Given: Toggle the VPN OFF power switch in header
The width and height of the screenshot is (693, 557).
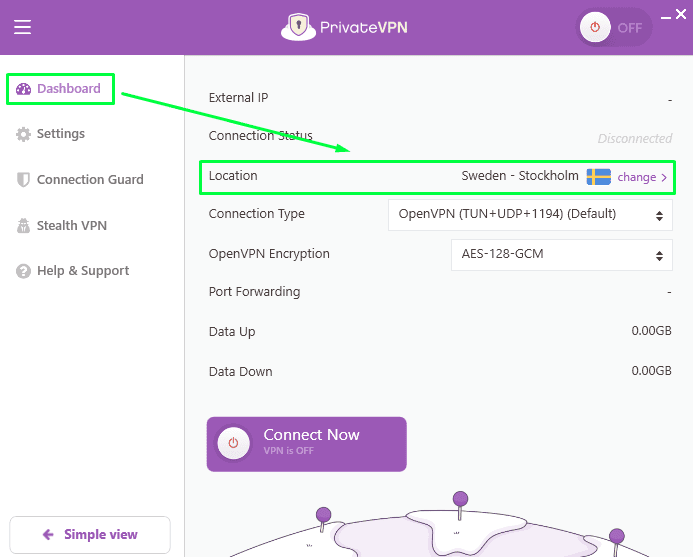Looking at the screenshot, I should pos(613,27).
